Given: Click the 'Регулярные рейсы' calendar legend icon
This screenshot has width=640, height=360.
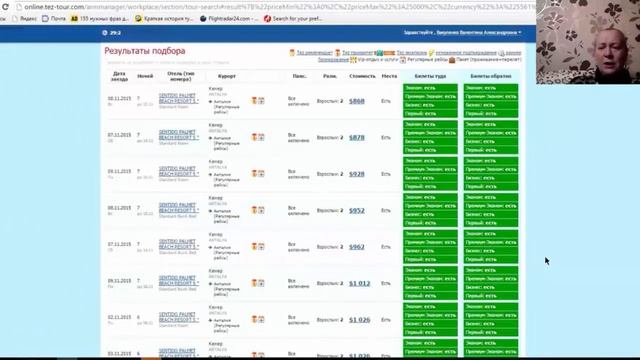Looking at the screenshot, I should pos(402,60).
